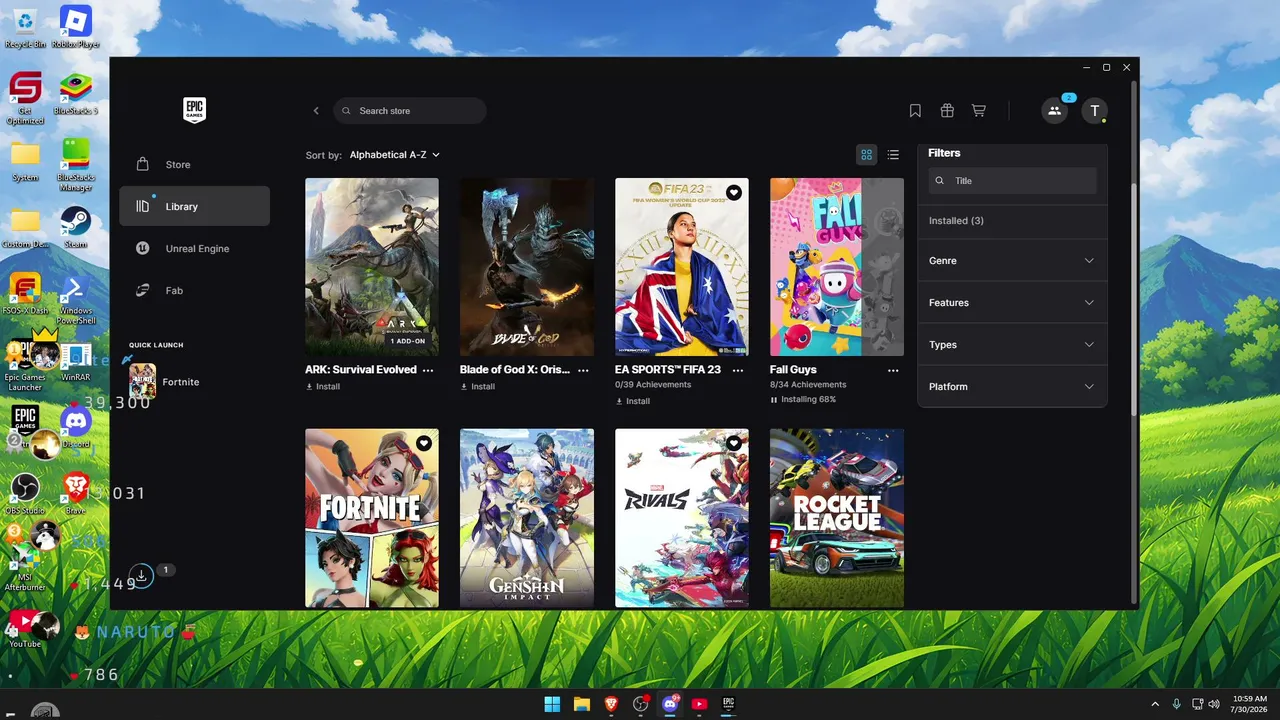Install Blade of God X
1280x720 pixels.
(477, 387)
